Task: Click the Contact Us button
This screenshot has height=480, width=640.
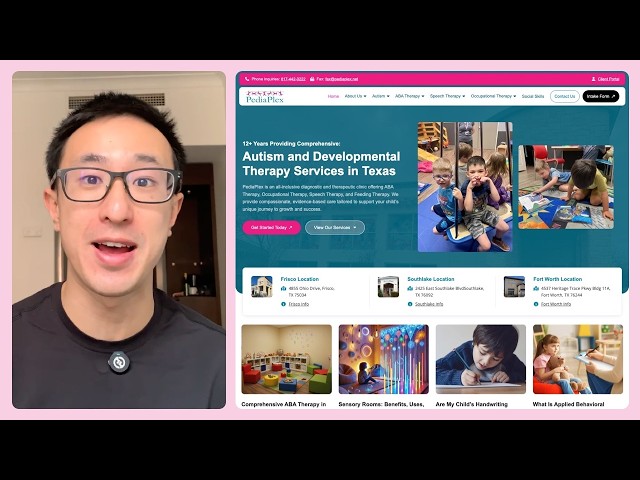Action: click(564, 96)
